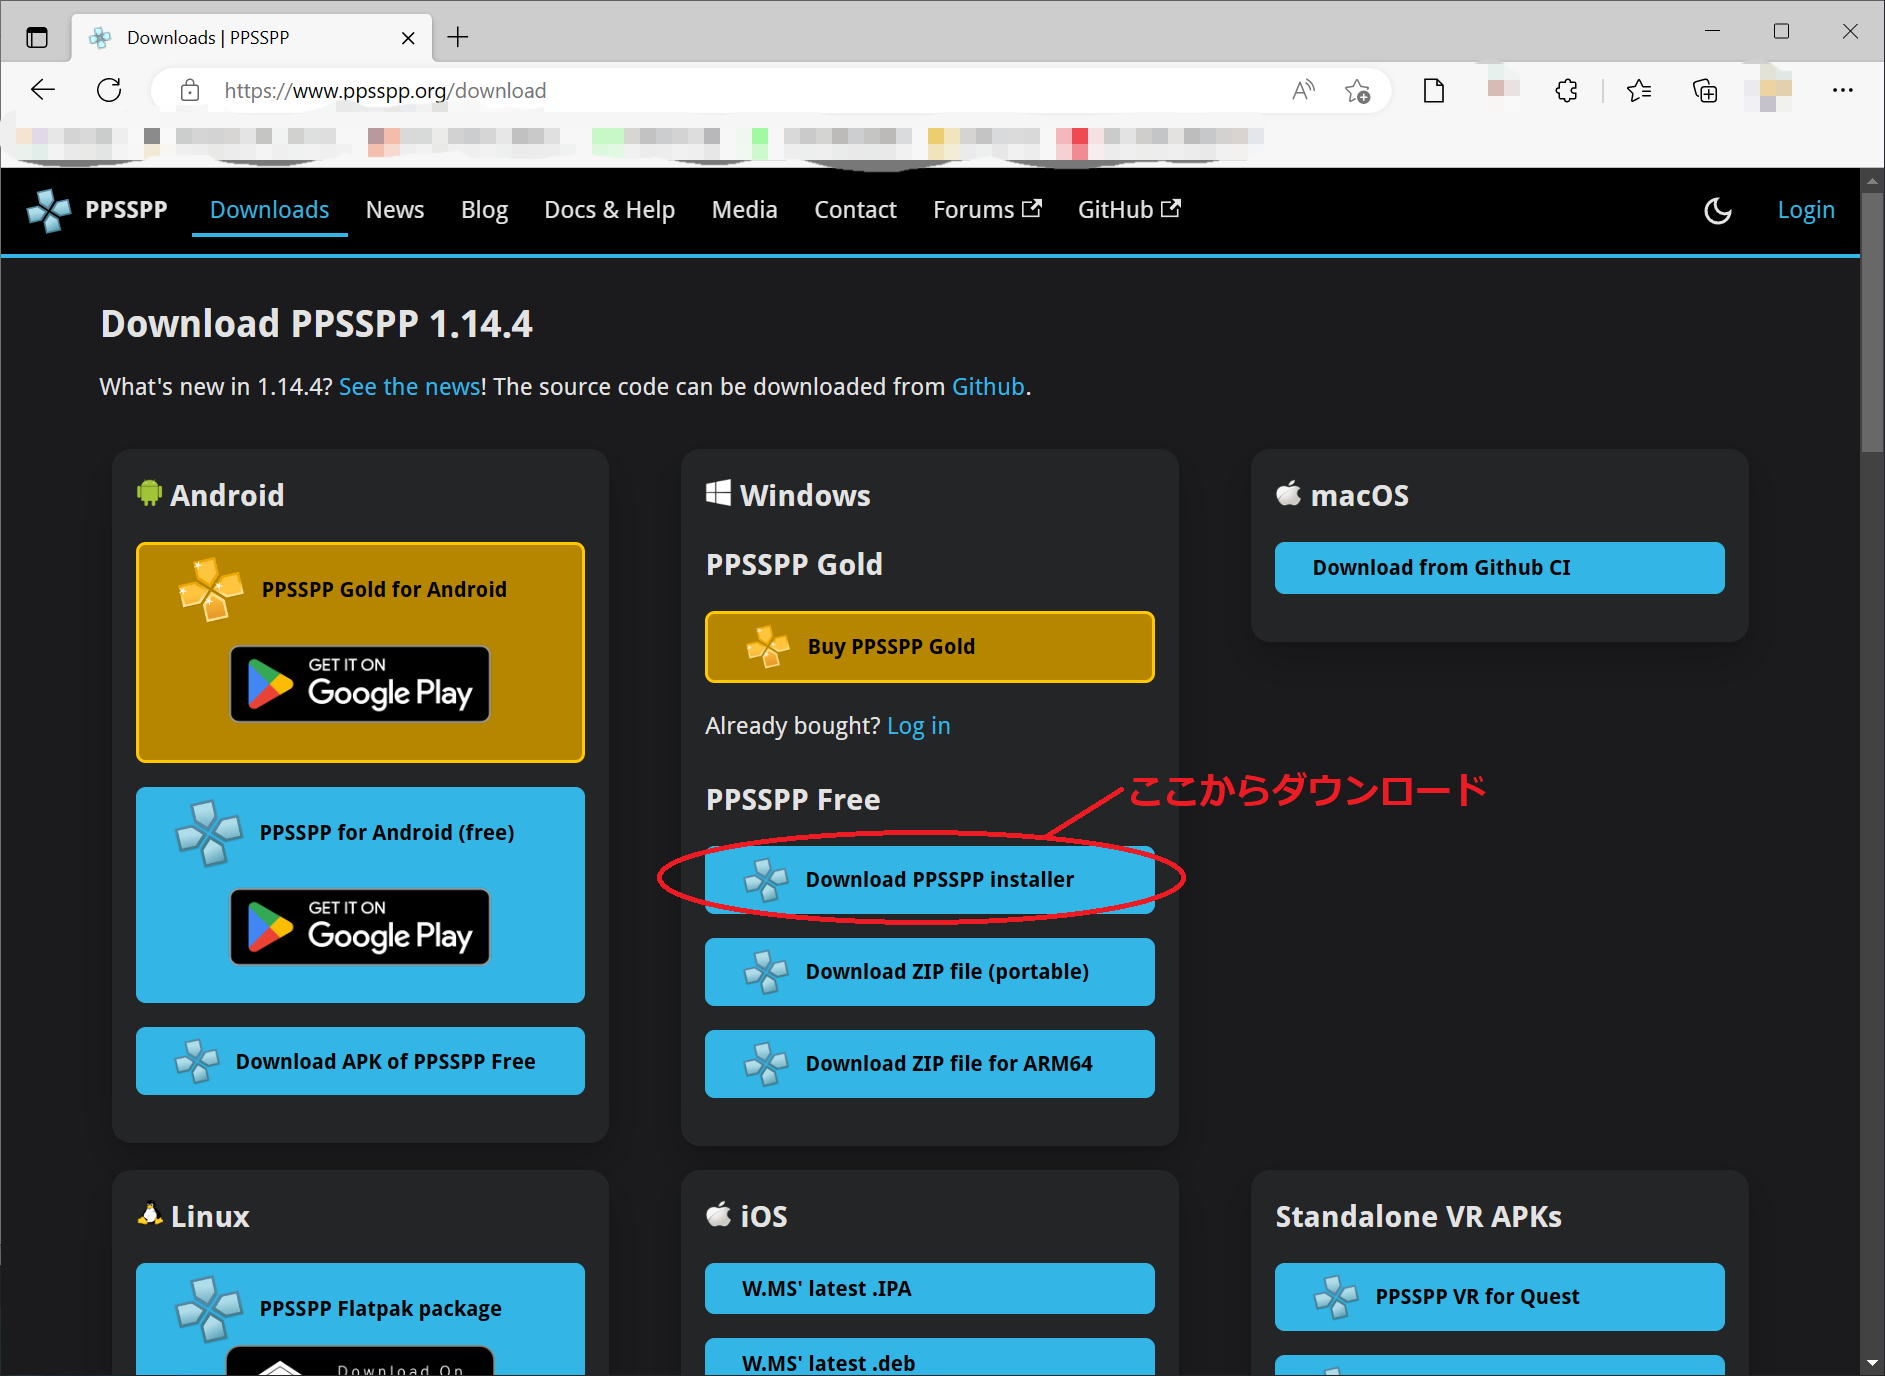Open the PPSSPP Gold Google Play badge
Image resolution: width=1885 pixels, height=1376 pixels.
pos(360,684)
